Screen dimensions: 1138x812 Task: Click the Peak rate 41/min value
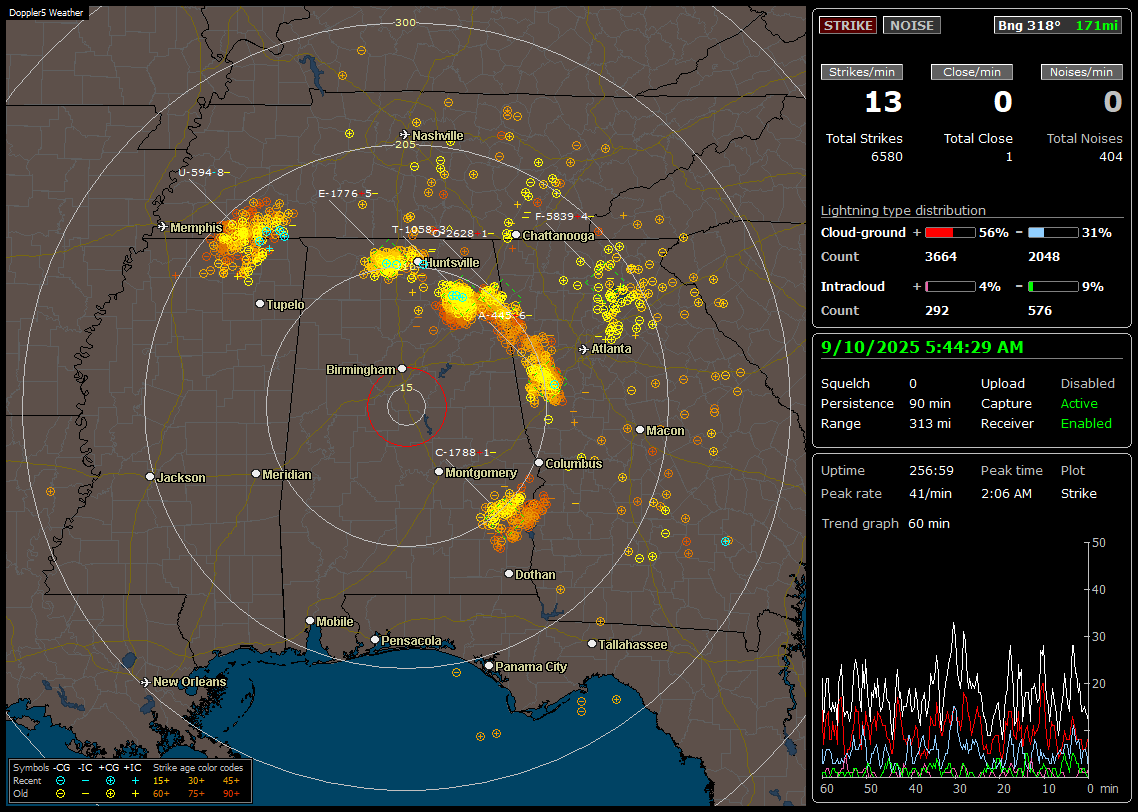tap(932, 493)
